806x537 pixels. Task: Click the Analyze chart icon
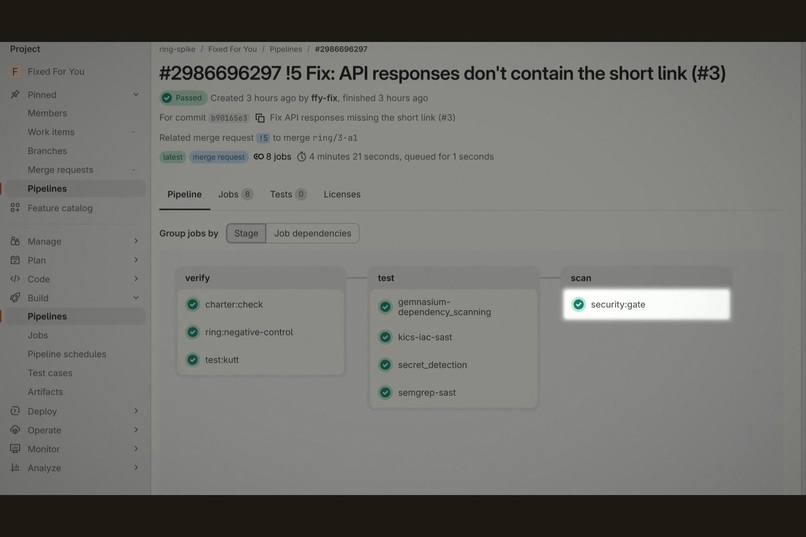(x=15, y=468)
